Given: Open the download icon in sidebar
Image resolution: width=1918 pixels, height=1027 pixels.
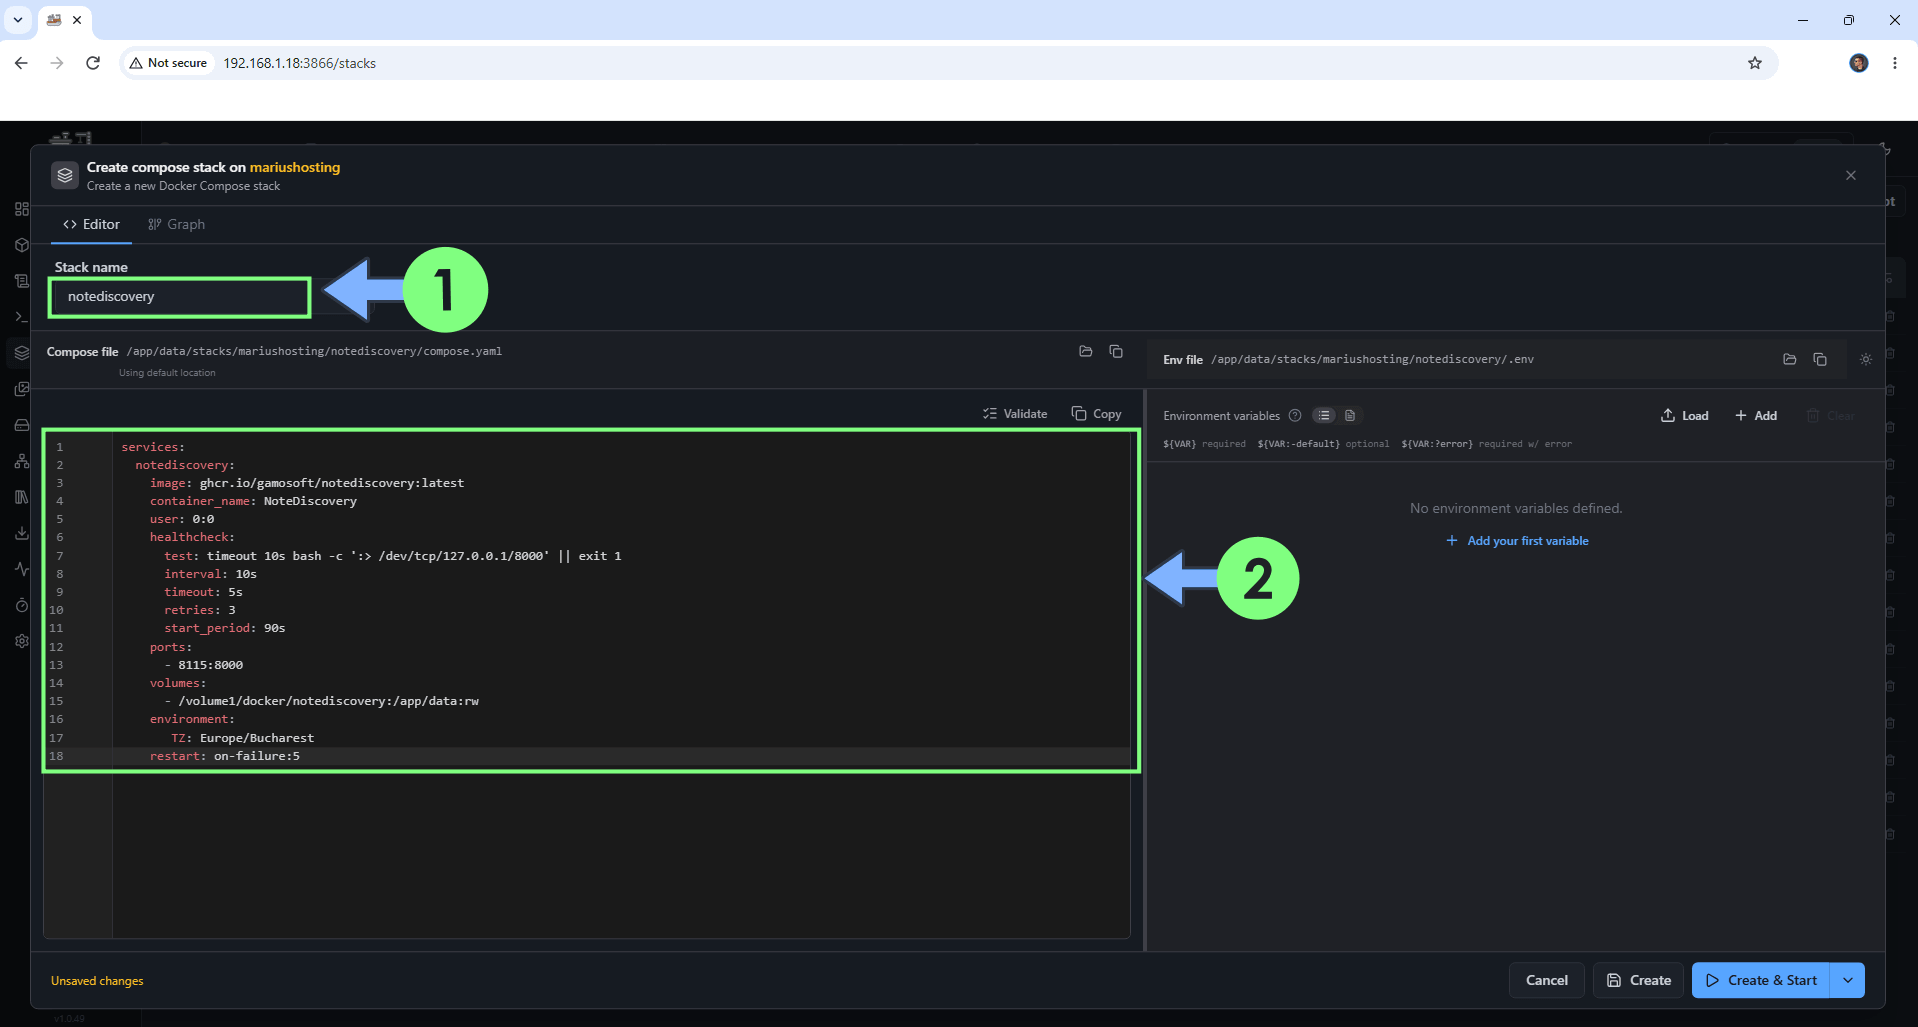Looking at the screenshot, I should (22, 533).
